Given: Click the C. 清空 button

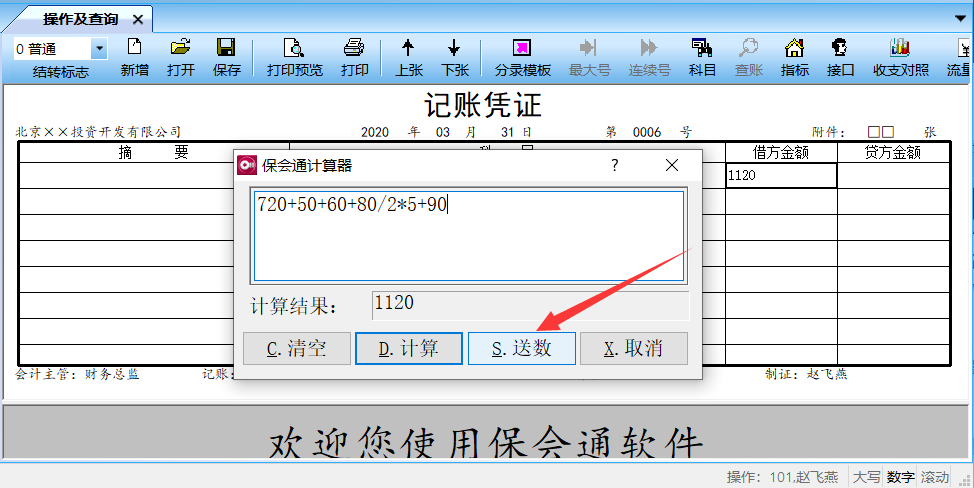Looking at the screenshot, I should (x=297, y=348).
